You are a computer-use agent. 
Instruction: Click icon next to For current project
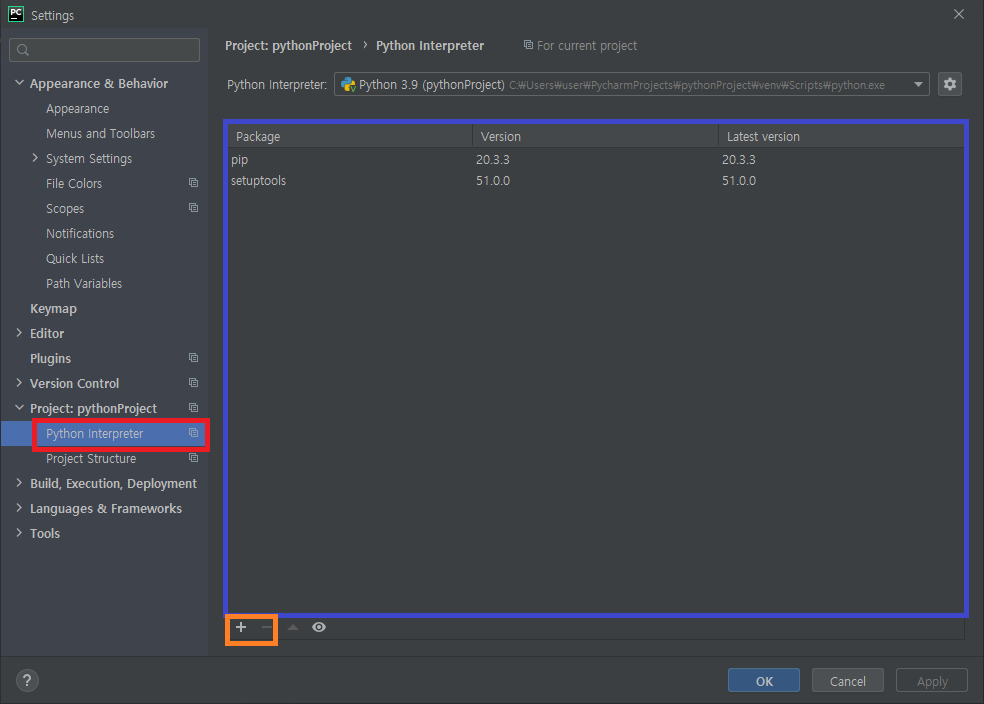click(528, 45)
